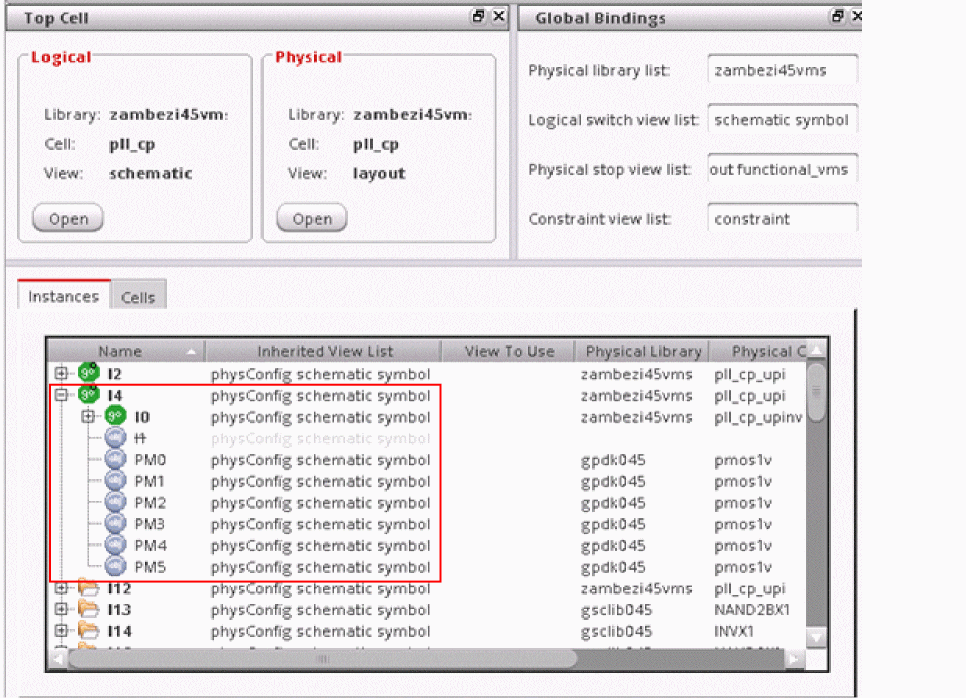Select the PM0 instance row name

point(150,460)
